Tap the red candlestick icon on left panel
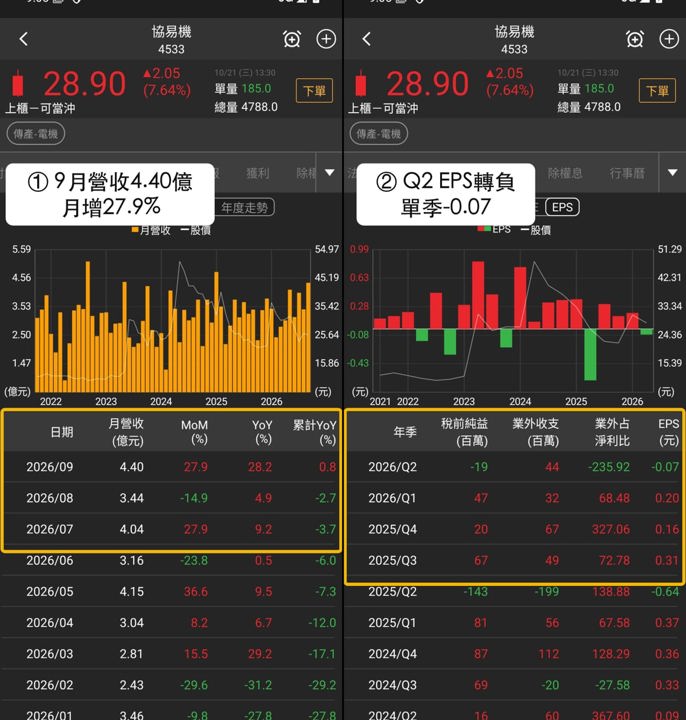686x720 pixels. 18,83
